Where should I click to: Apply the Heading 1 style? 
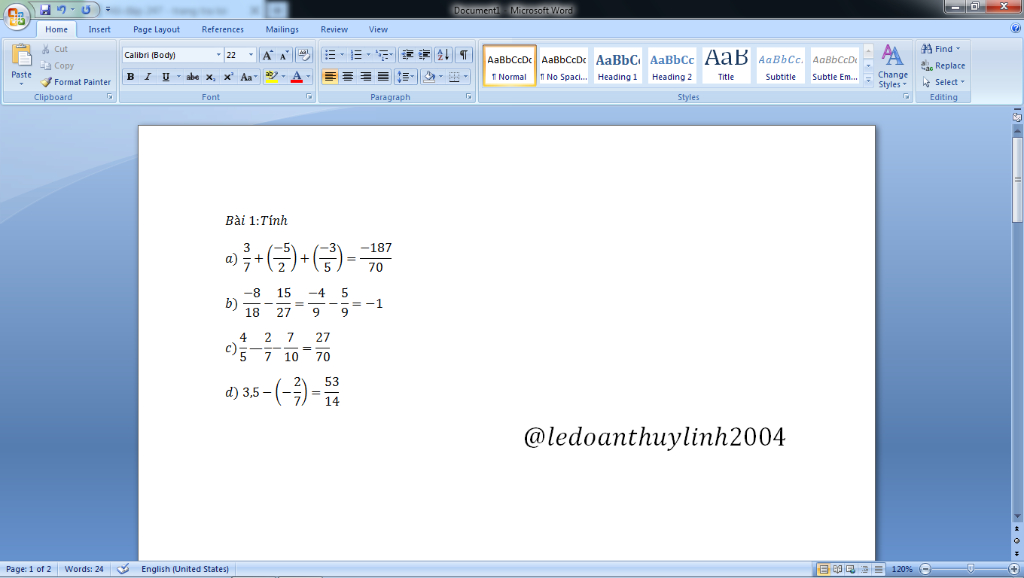tap(618, 65)
